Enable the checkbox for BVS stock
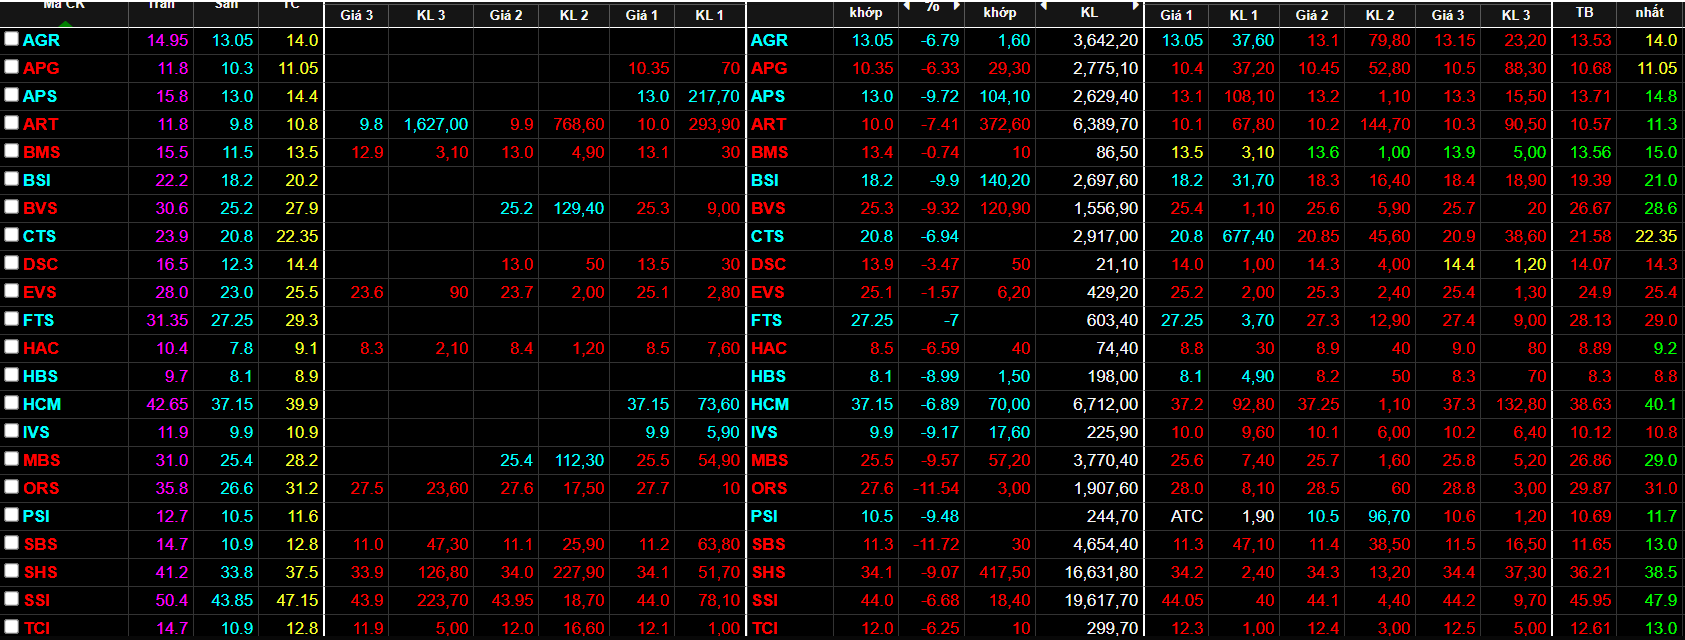This screenshot has width=1685, height=640. [x=11, y=207]
